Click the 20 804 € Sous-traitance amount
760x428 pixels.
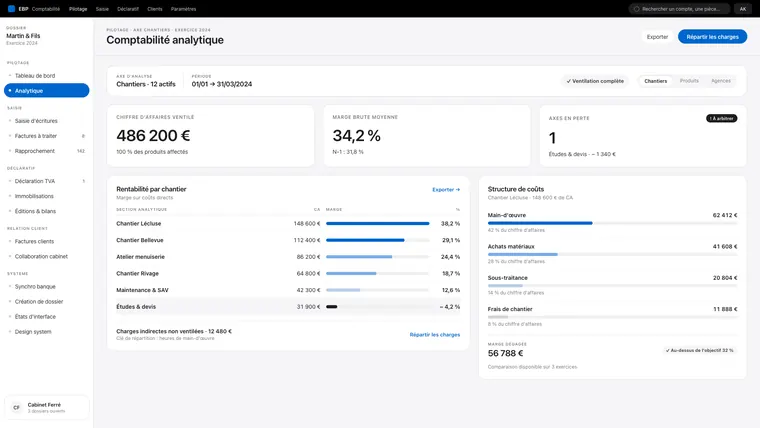pyautogui.click(x=725, y=278)
